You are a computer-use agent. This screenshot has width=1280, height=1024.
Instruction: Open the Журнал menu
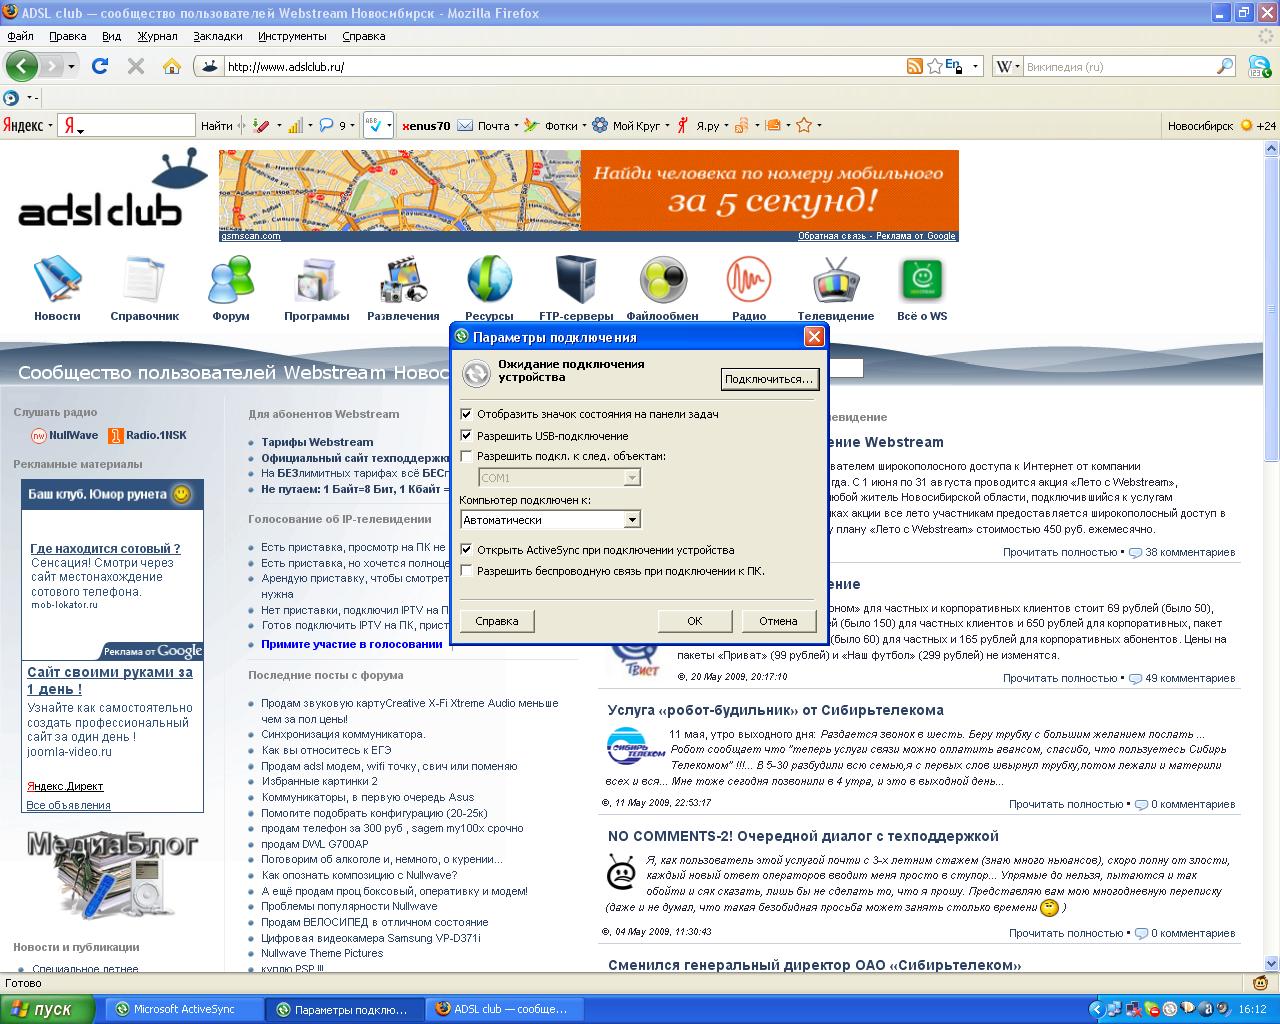[x=157, y=36]
